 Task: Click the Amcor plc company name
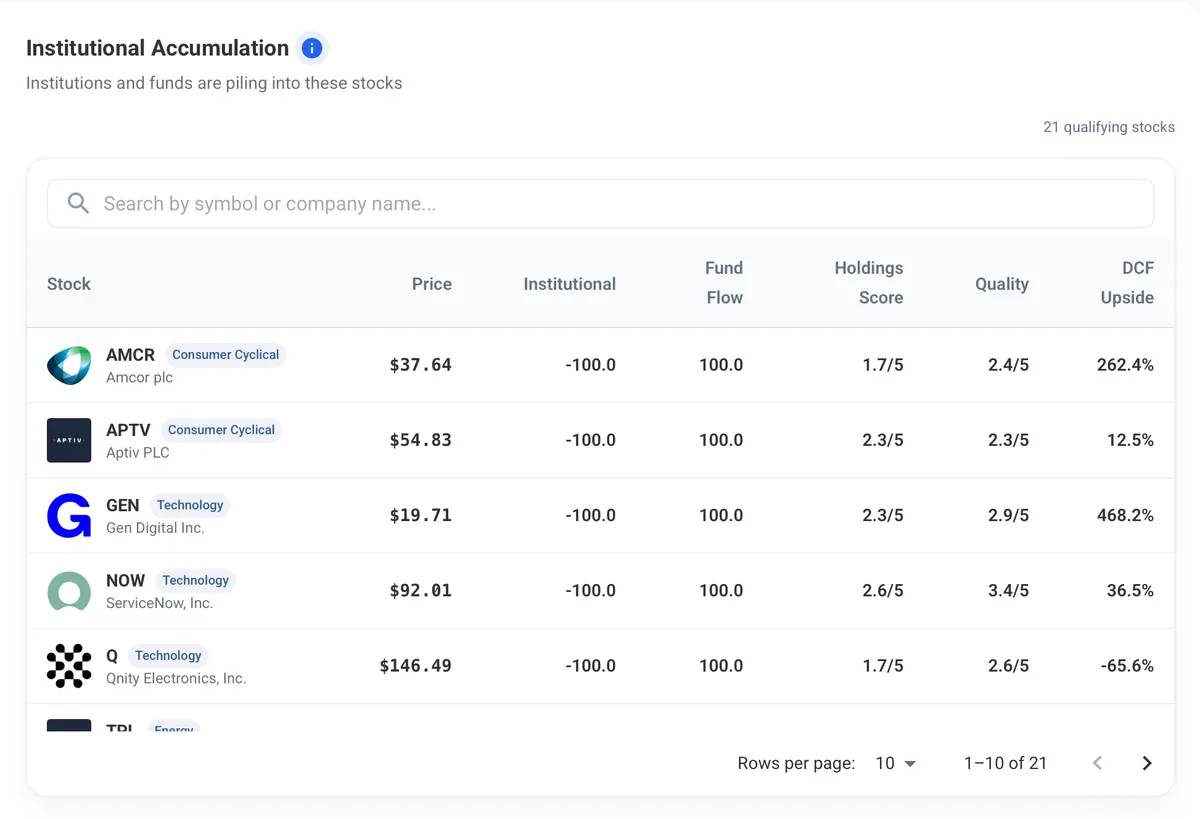click(x=140, y=377)
